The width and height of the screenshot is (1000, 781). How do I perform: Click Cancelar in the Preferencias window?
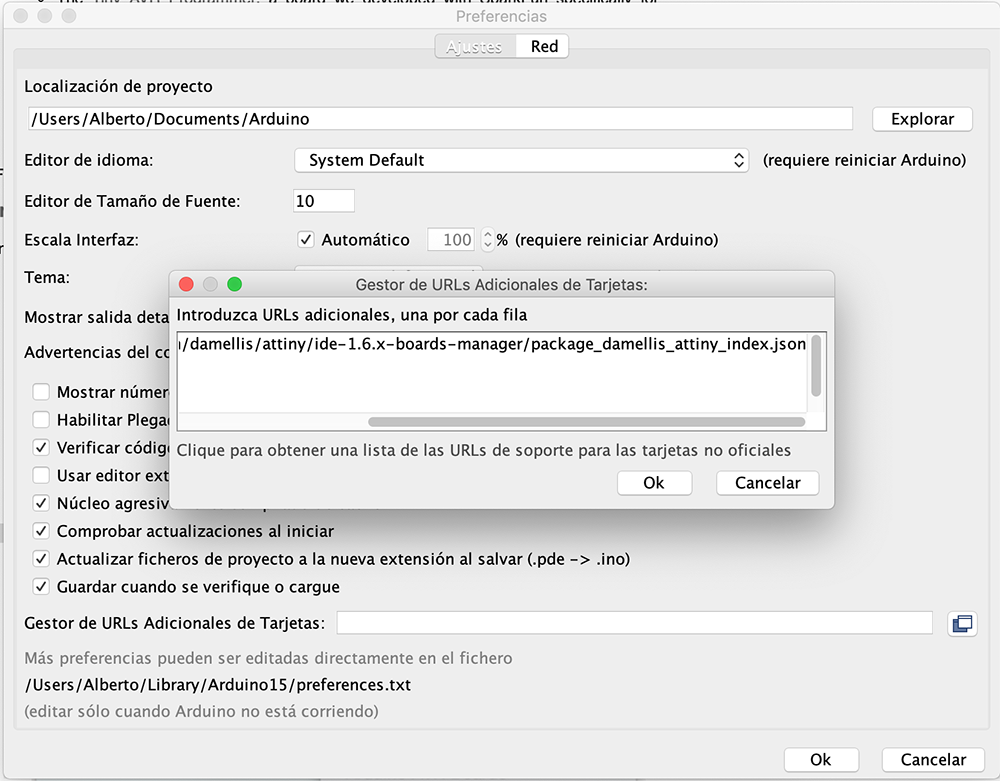pos(933,759)
